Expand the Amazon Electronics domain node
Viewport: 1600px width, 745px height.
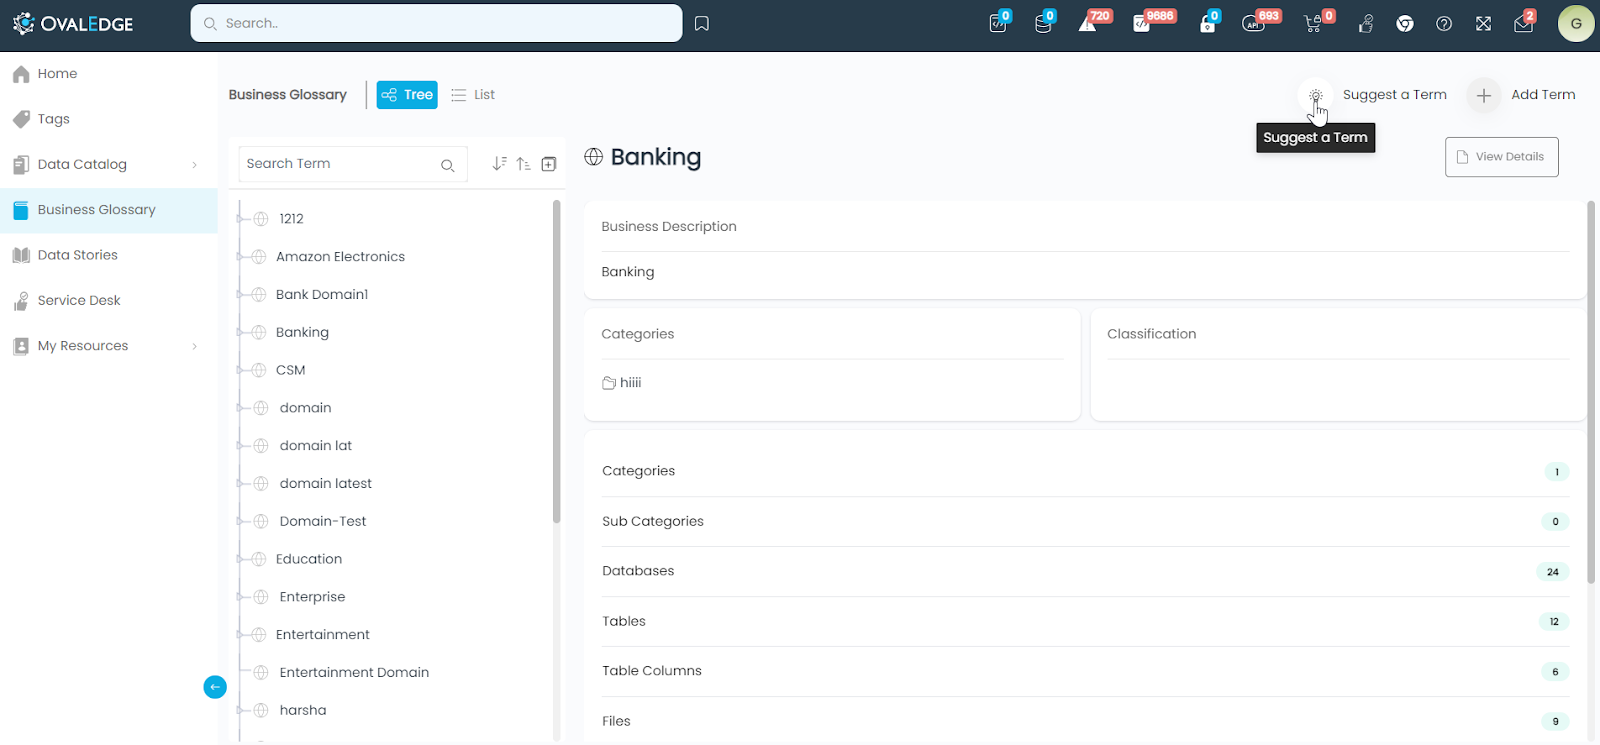coord(240,257)
